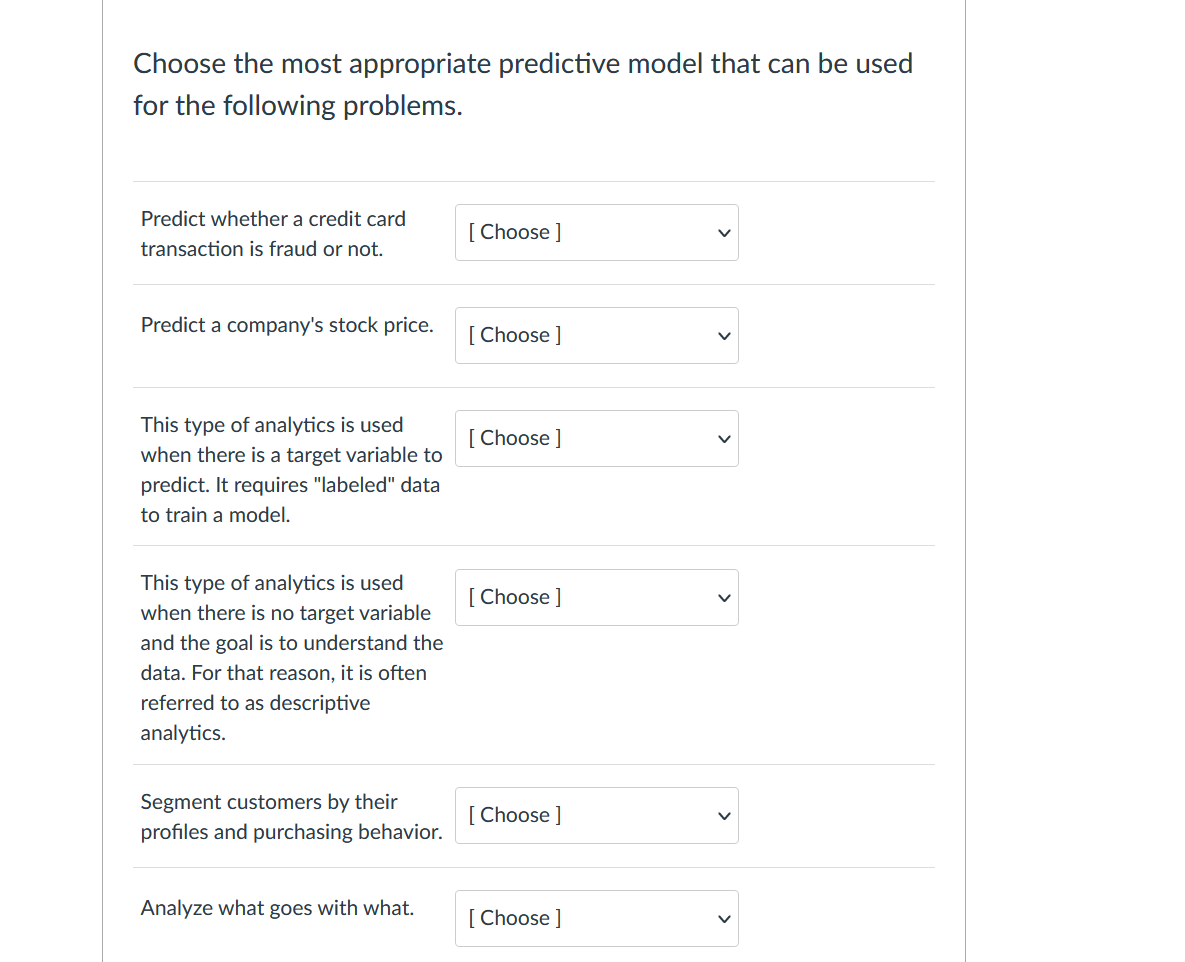Screen dimensions: 1185x962
Task: Open the dropdown for credit card fraud question
Action: coord(596,232)
